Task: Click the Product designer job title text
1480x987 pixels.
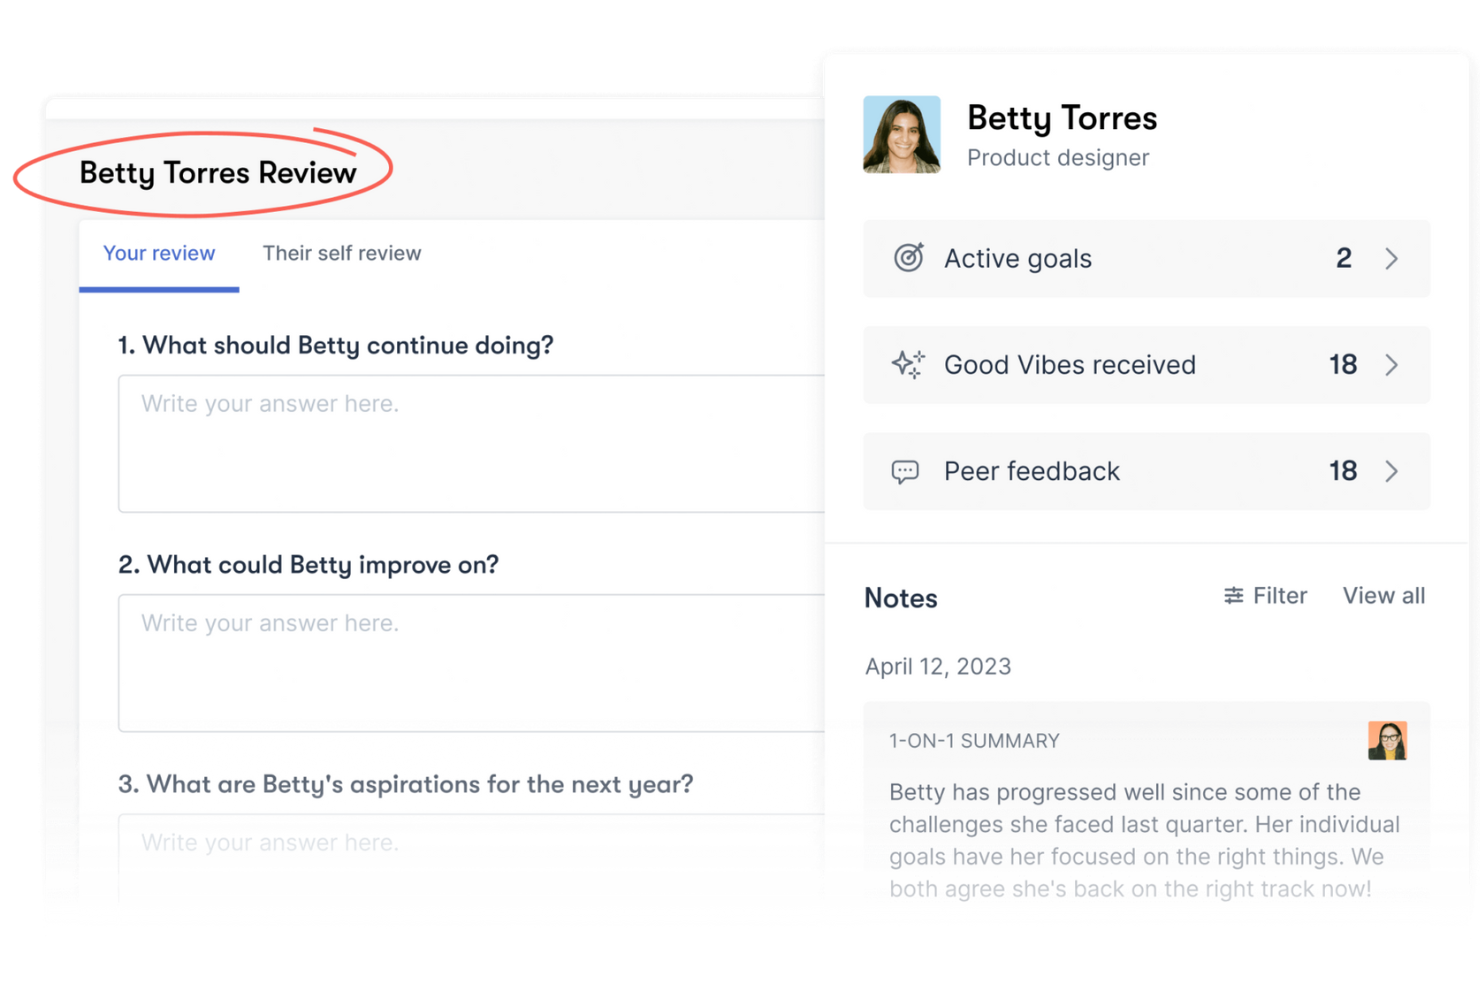Action: pyautogui.click(x=1058, y=157)
